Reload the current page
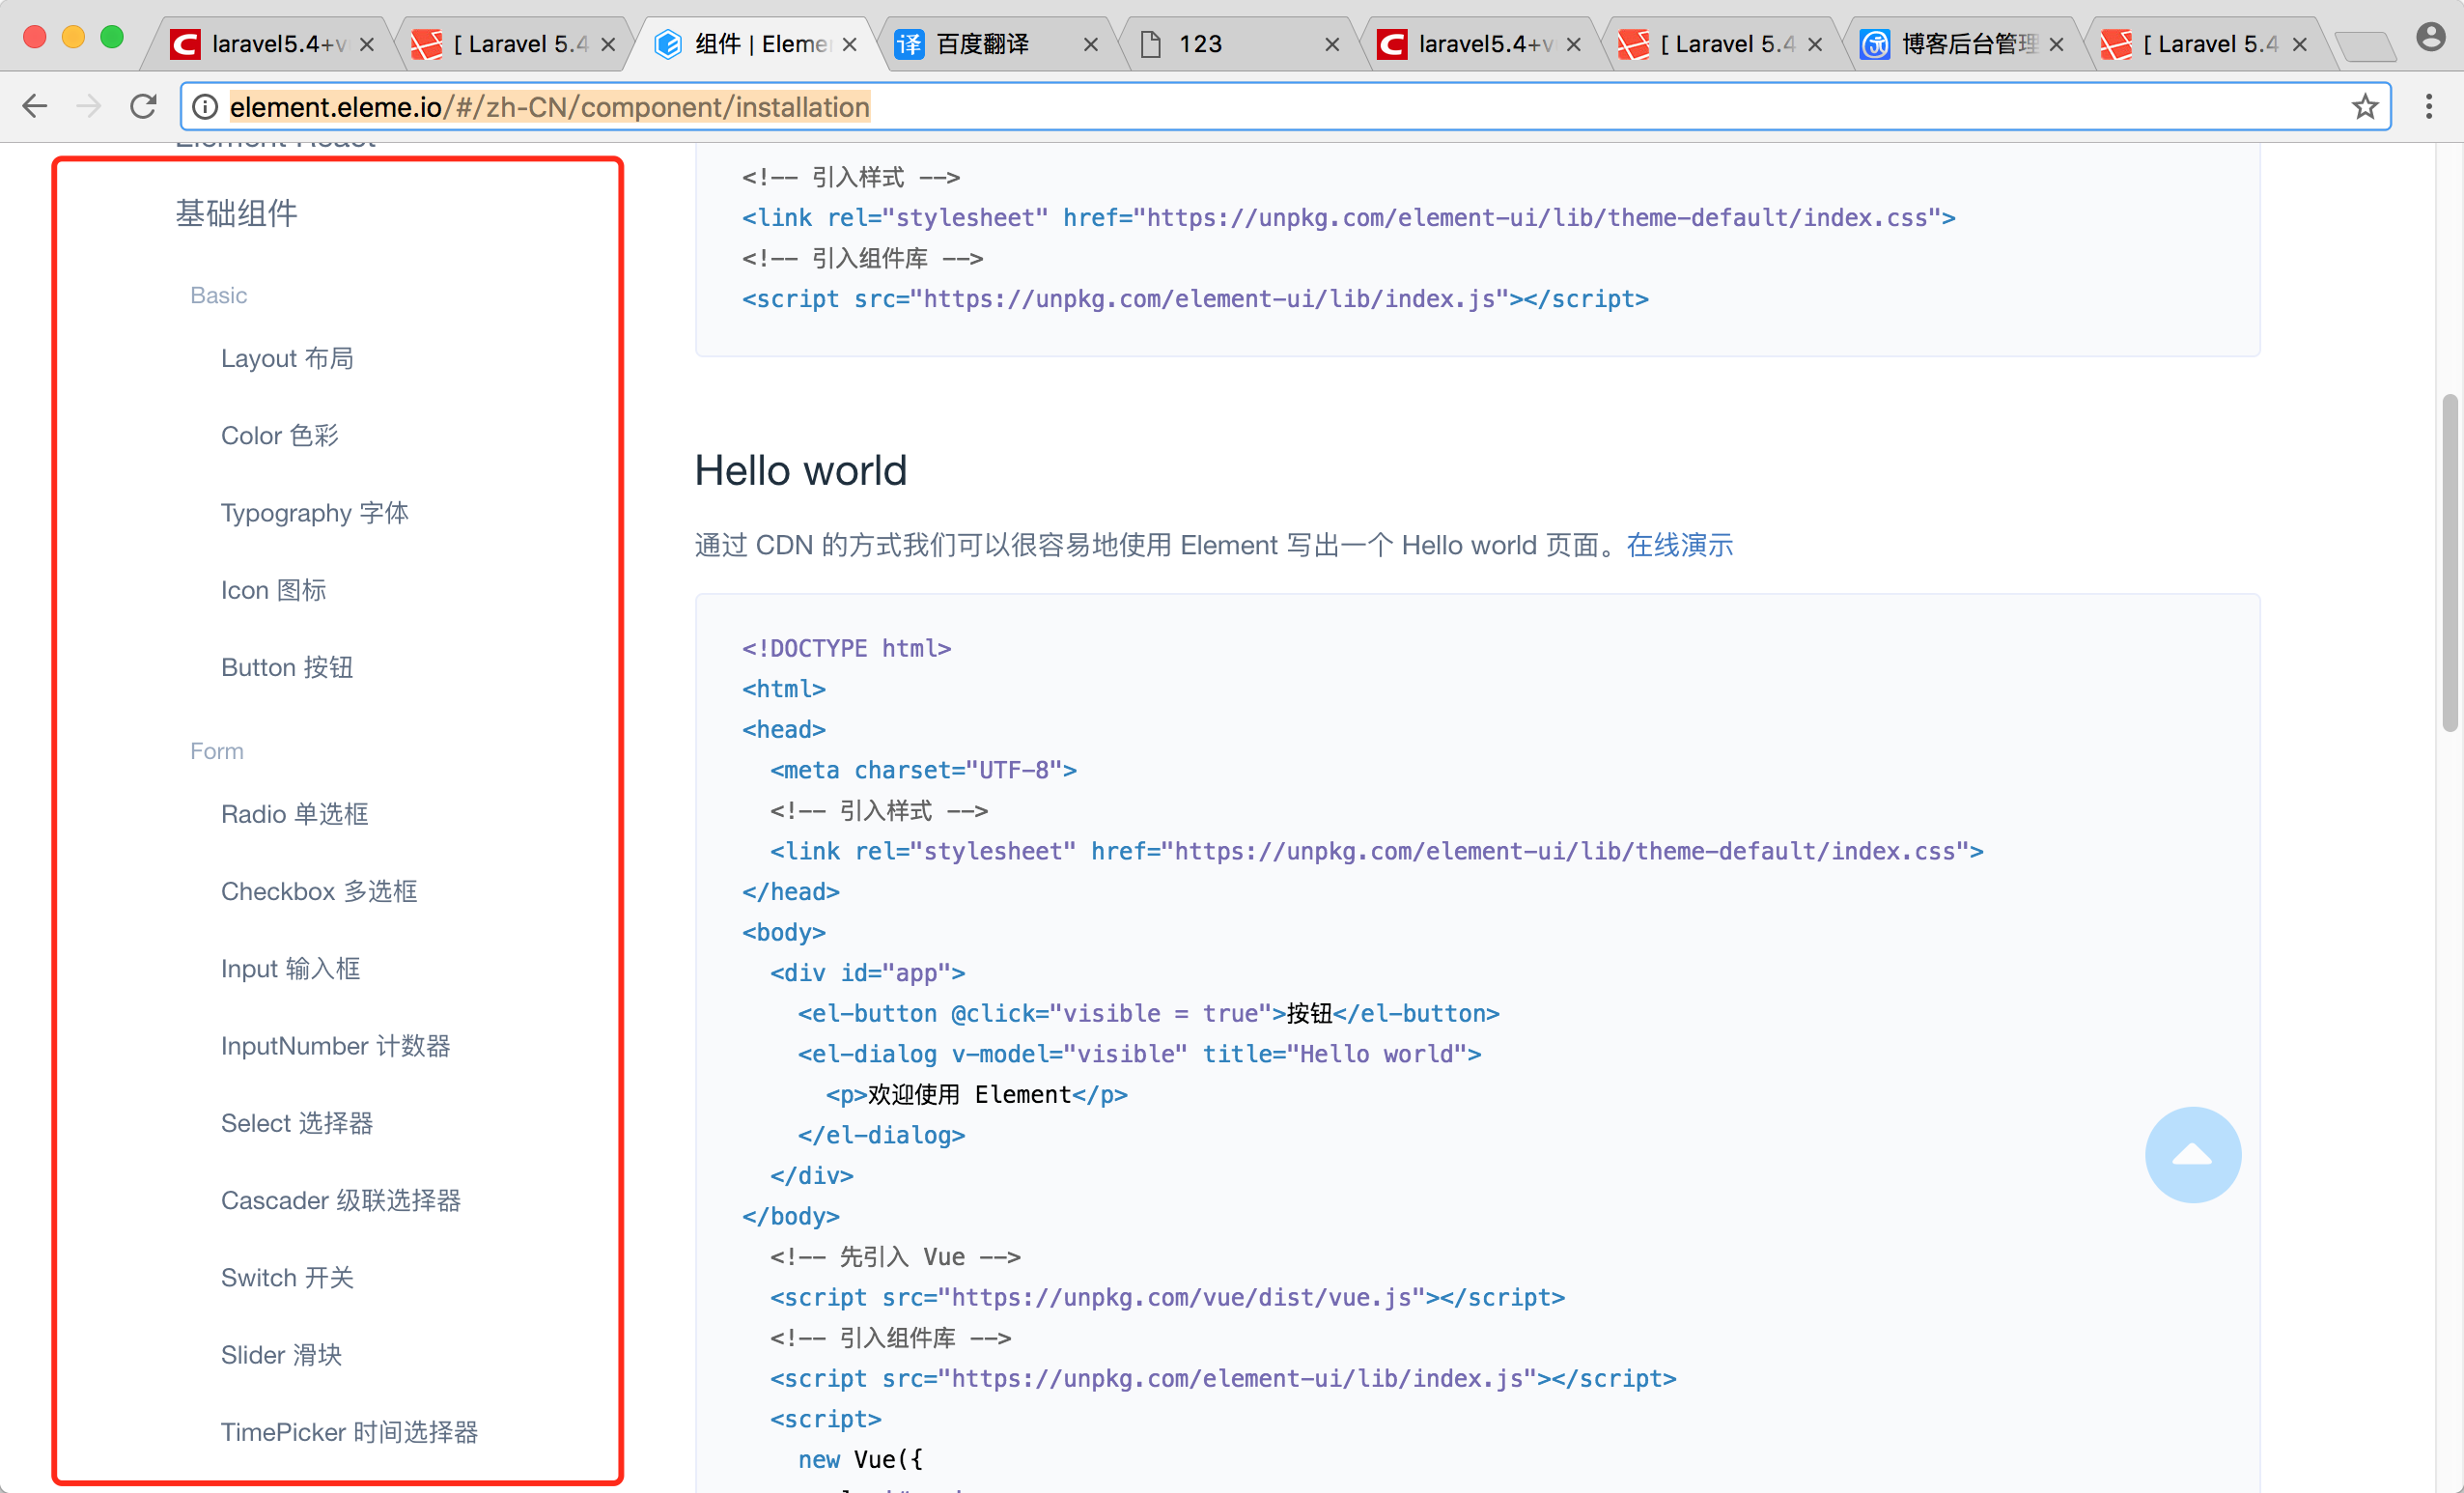 coord(144,106)
